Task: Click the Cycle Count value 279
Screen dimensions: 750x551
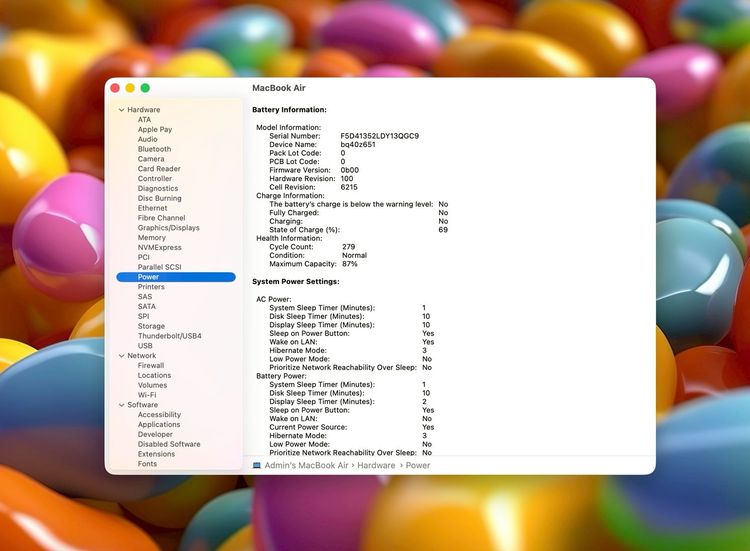Action: click(x=349, y=247)
